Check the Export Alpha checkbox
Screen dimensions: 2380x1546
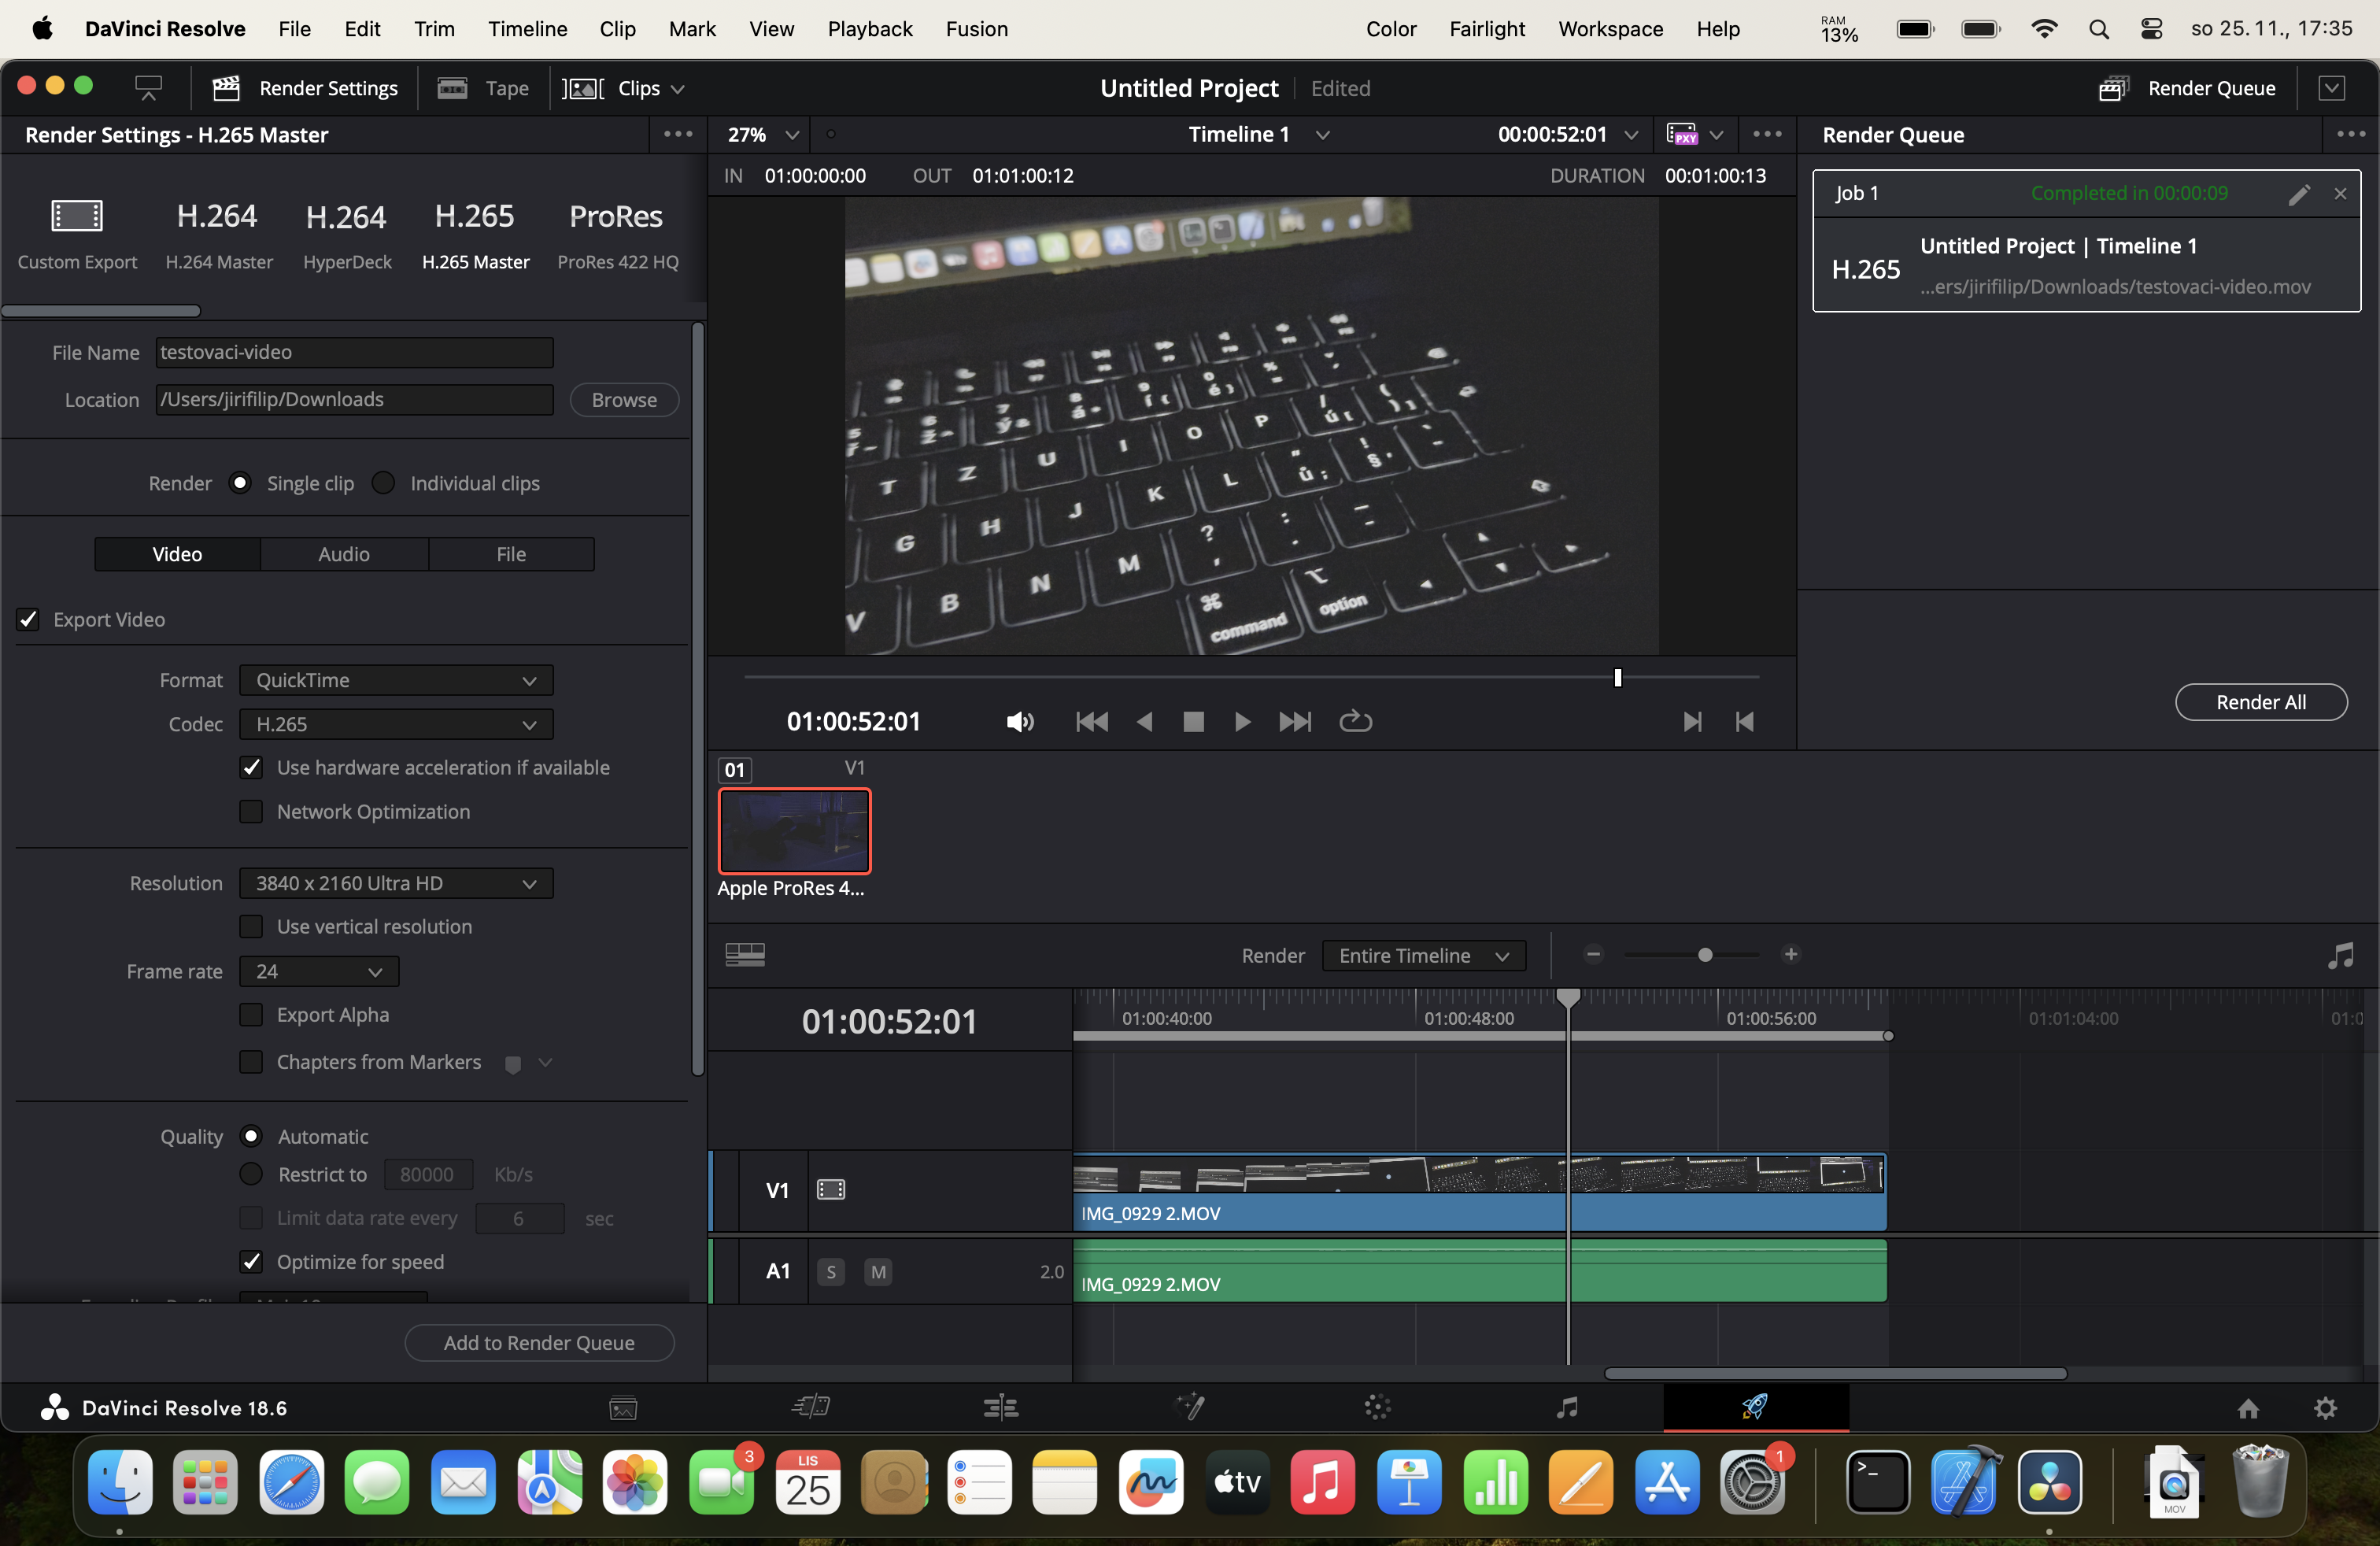pyautogui.click(x=252, y=1014)
